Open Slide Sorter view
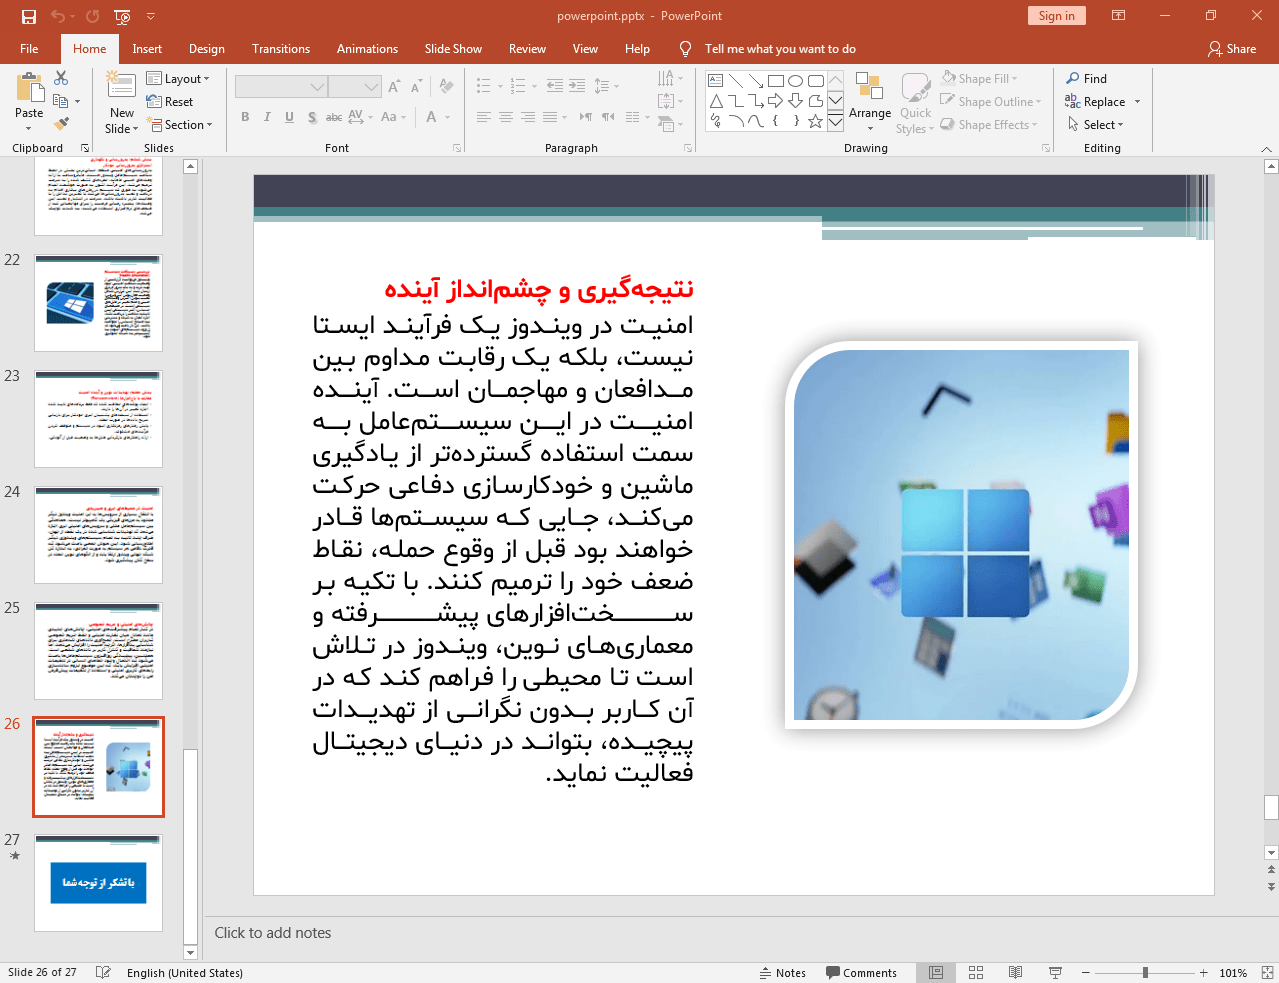Image resolution: width=1279 pixels, height=983 pixels. pos(976,973)
